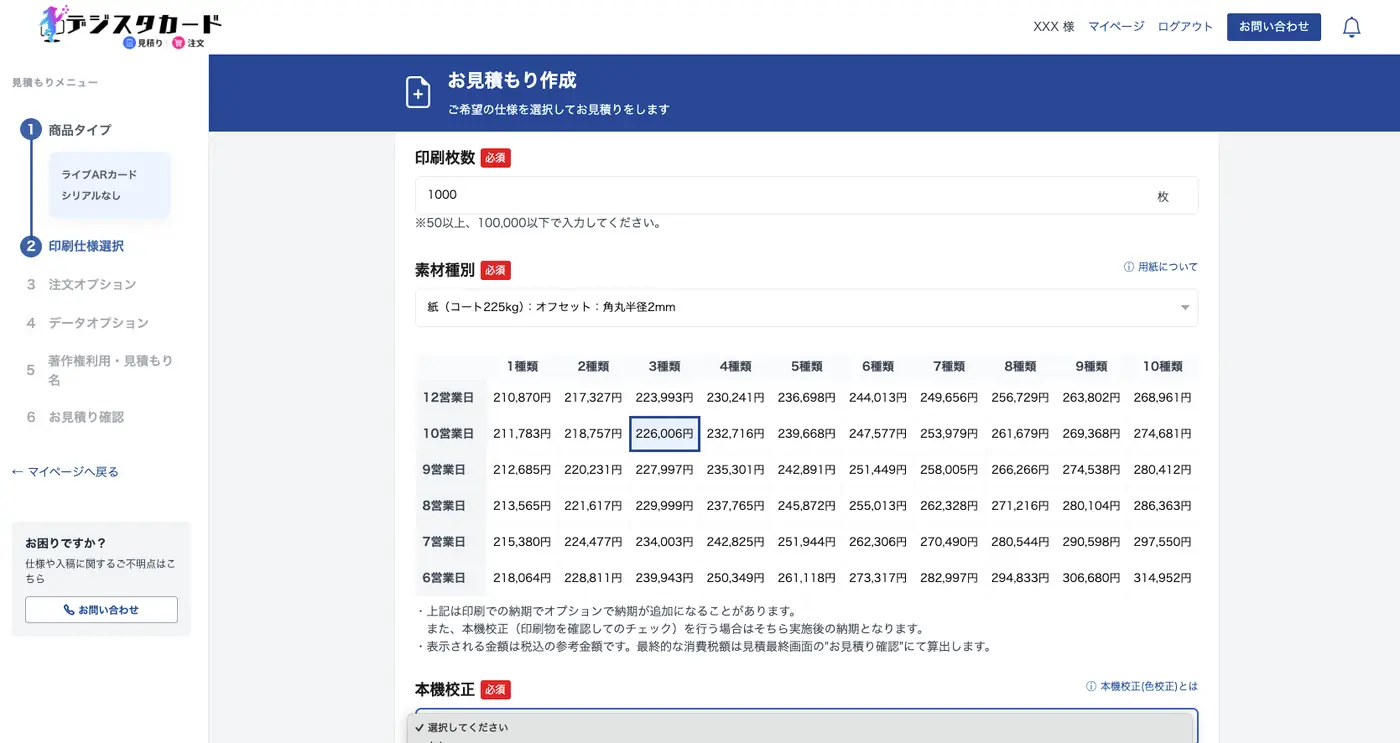The height and width of the screenshot is (743, 1400).
Task: Click ← マイページへ戻る link
Action: click(65, 471)
